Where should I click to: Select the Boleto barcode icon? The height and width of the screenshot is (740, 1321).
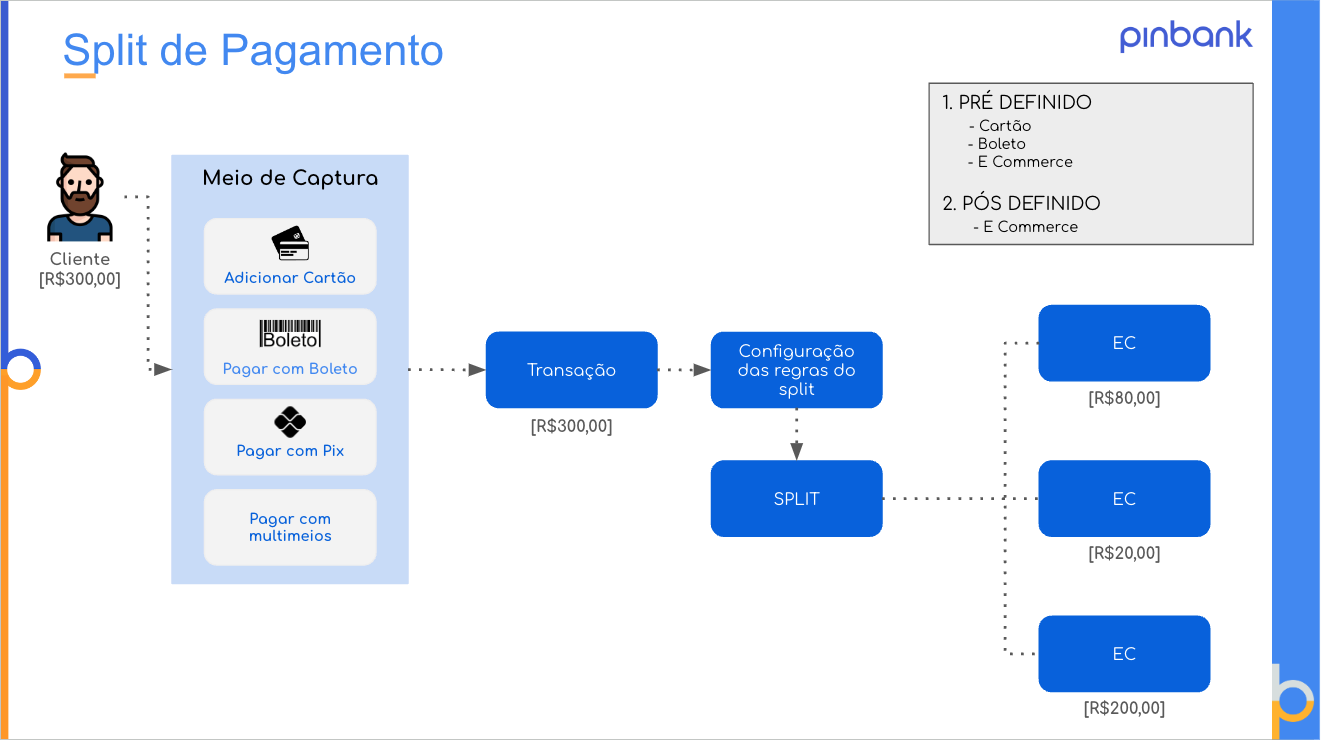click(290, 332)
